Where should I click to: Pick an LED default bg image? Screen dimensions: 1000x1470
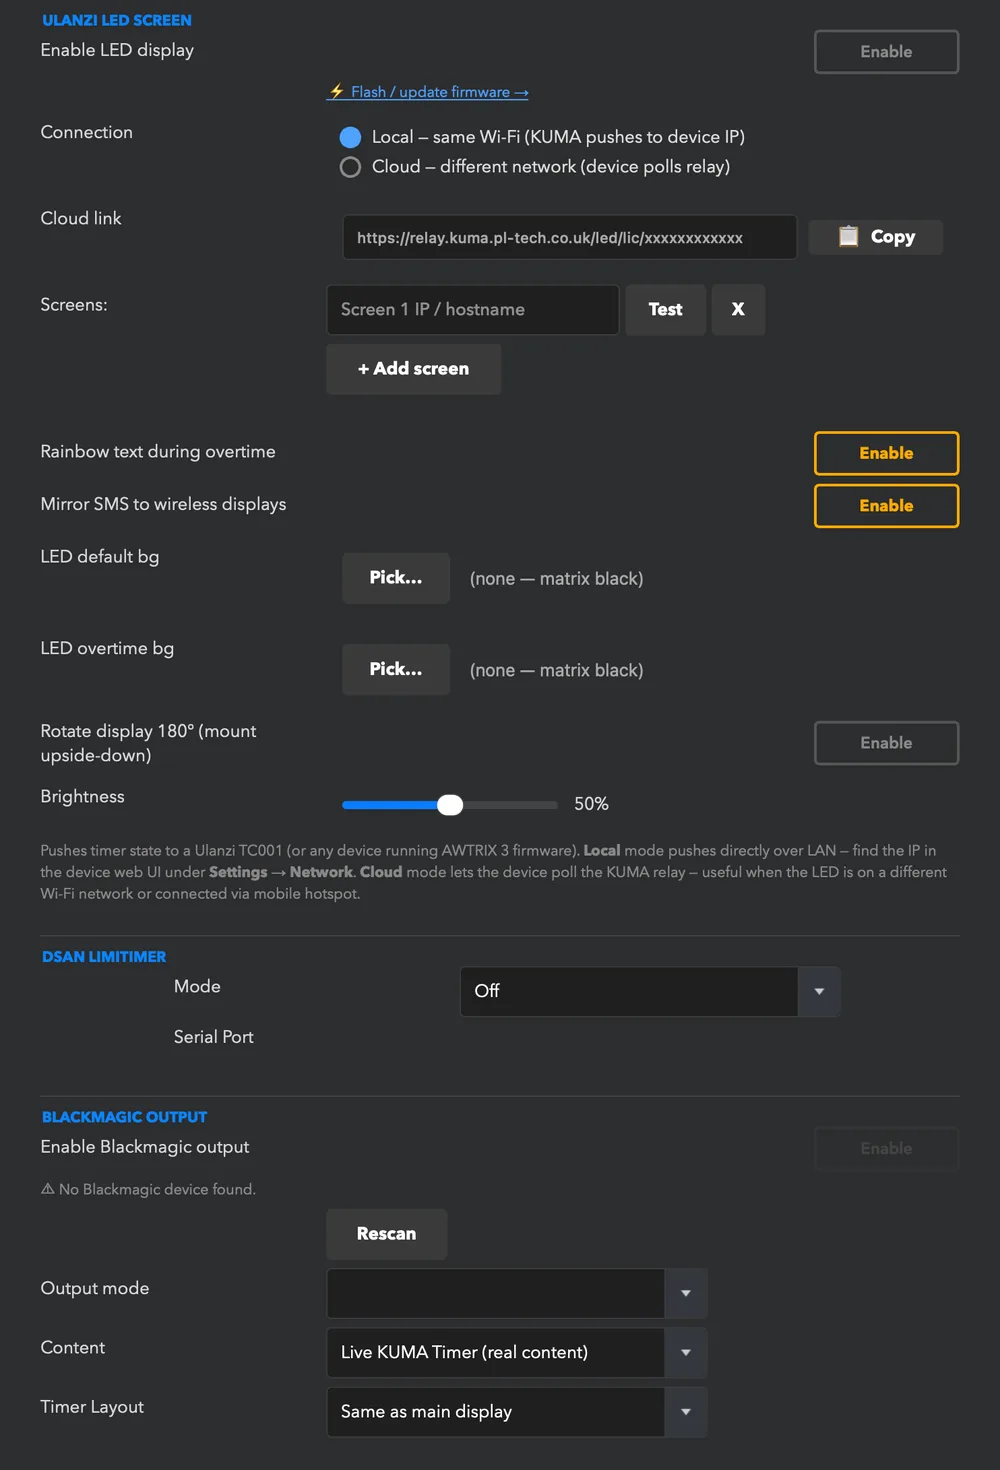396,578
